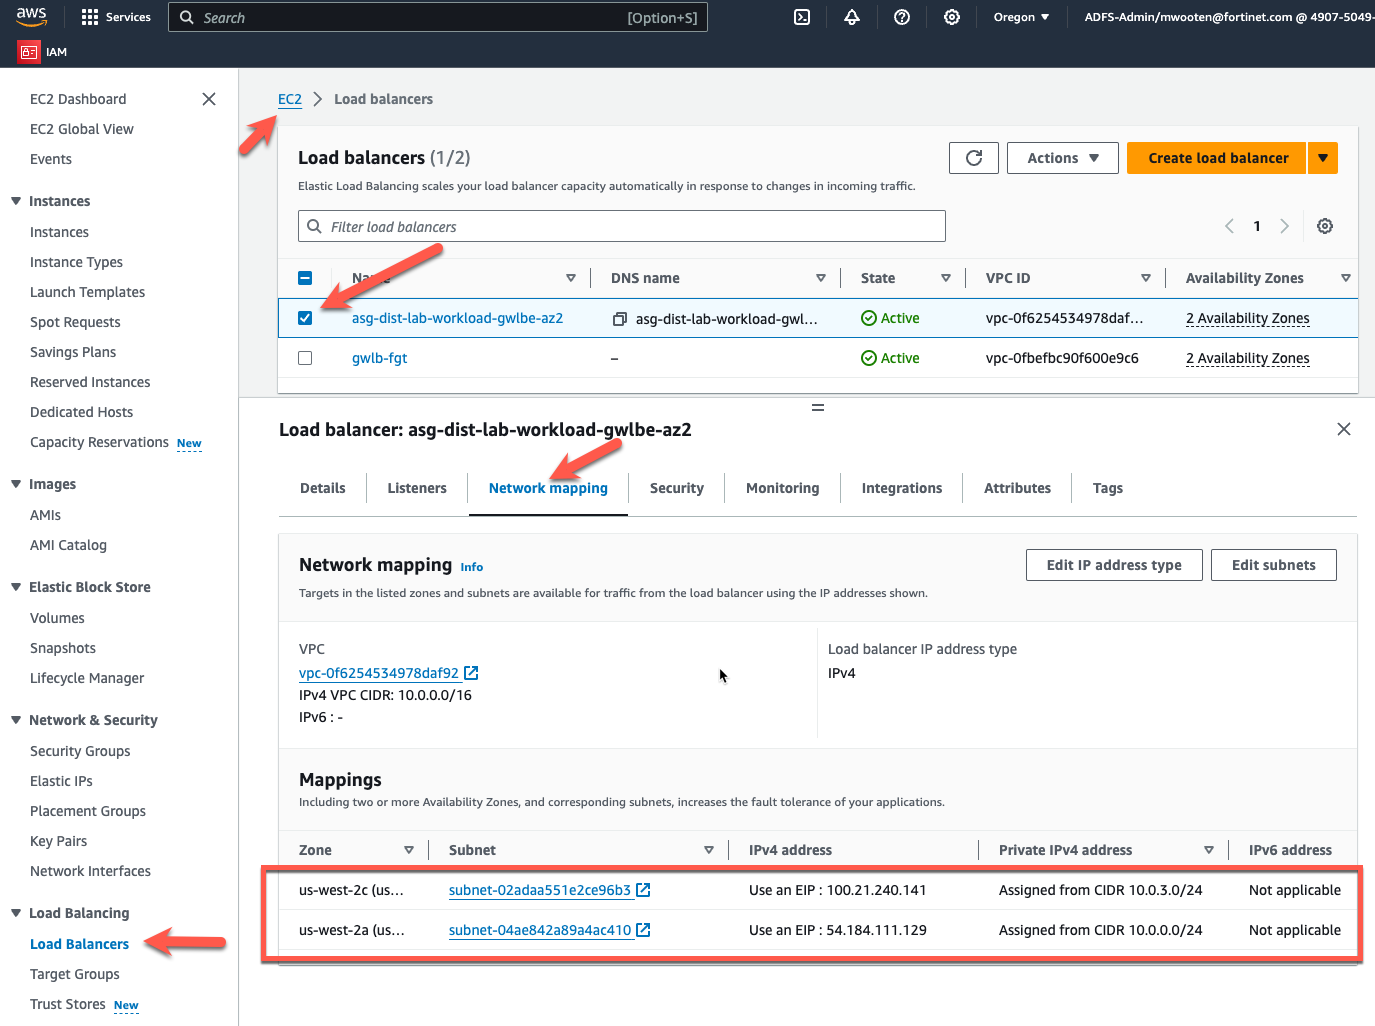Collapse the Elastic Block Store section
Screen dimensions: 1375x1026
click(x=16, y=587)
